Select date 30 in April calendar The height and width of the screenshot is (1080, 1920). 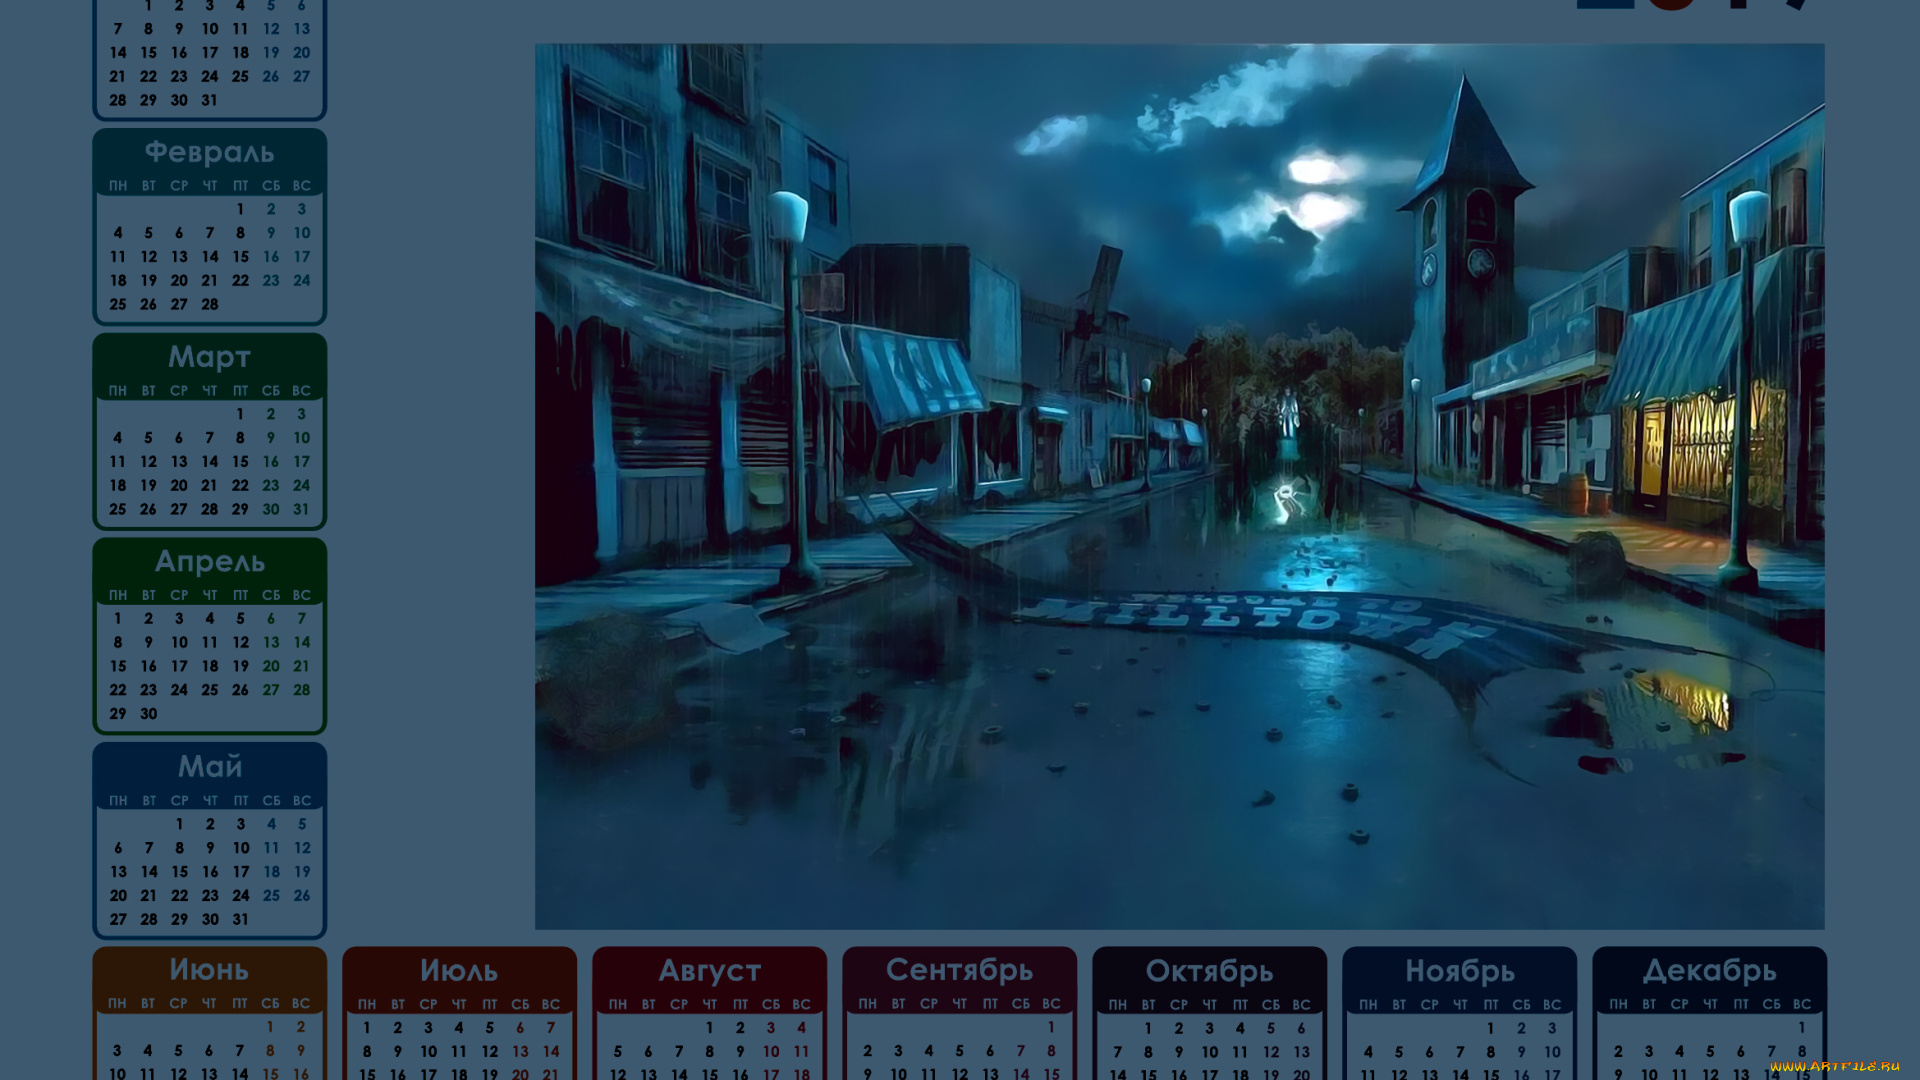click(x=148, y=714)
